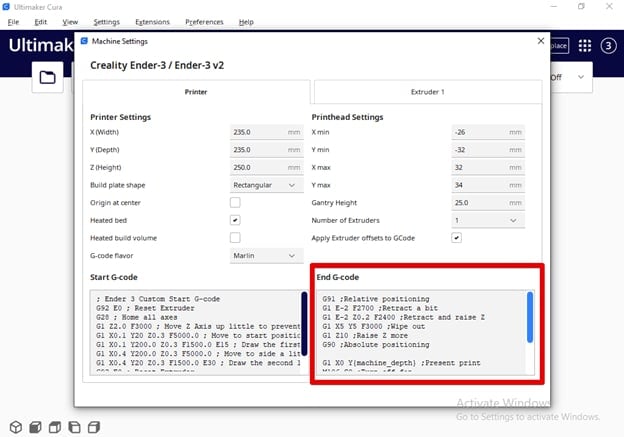
Task: Click the 'G92 E0 ; Reset Extruder' line
Action: tap(145, 308)
